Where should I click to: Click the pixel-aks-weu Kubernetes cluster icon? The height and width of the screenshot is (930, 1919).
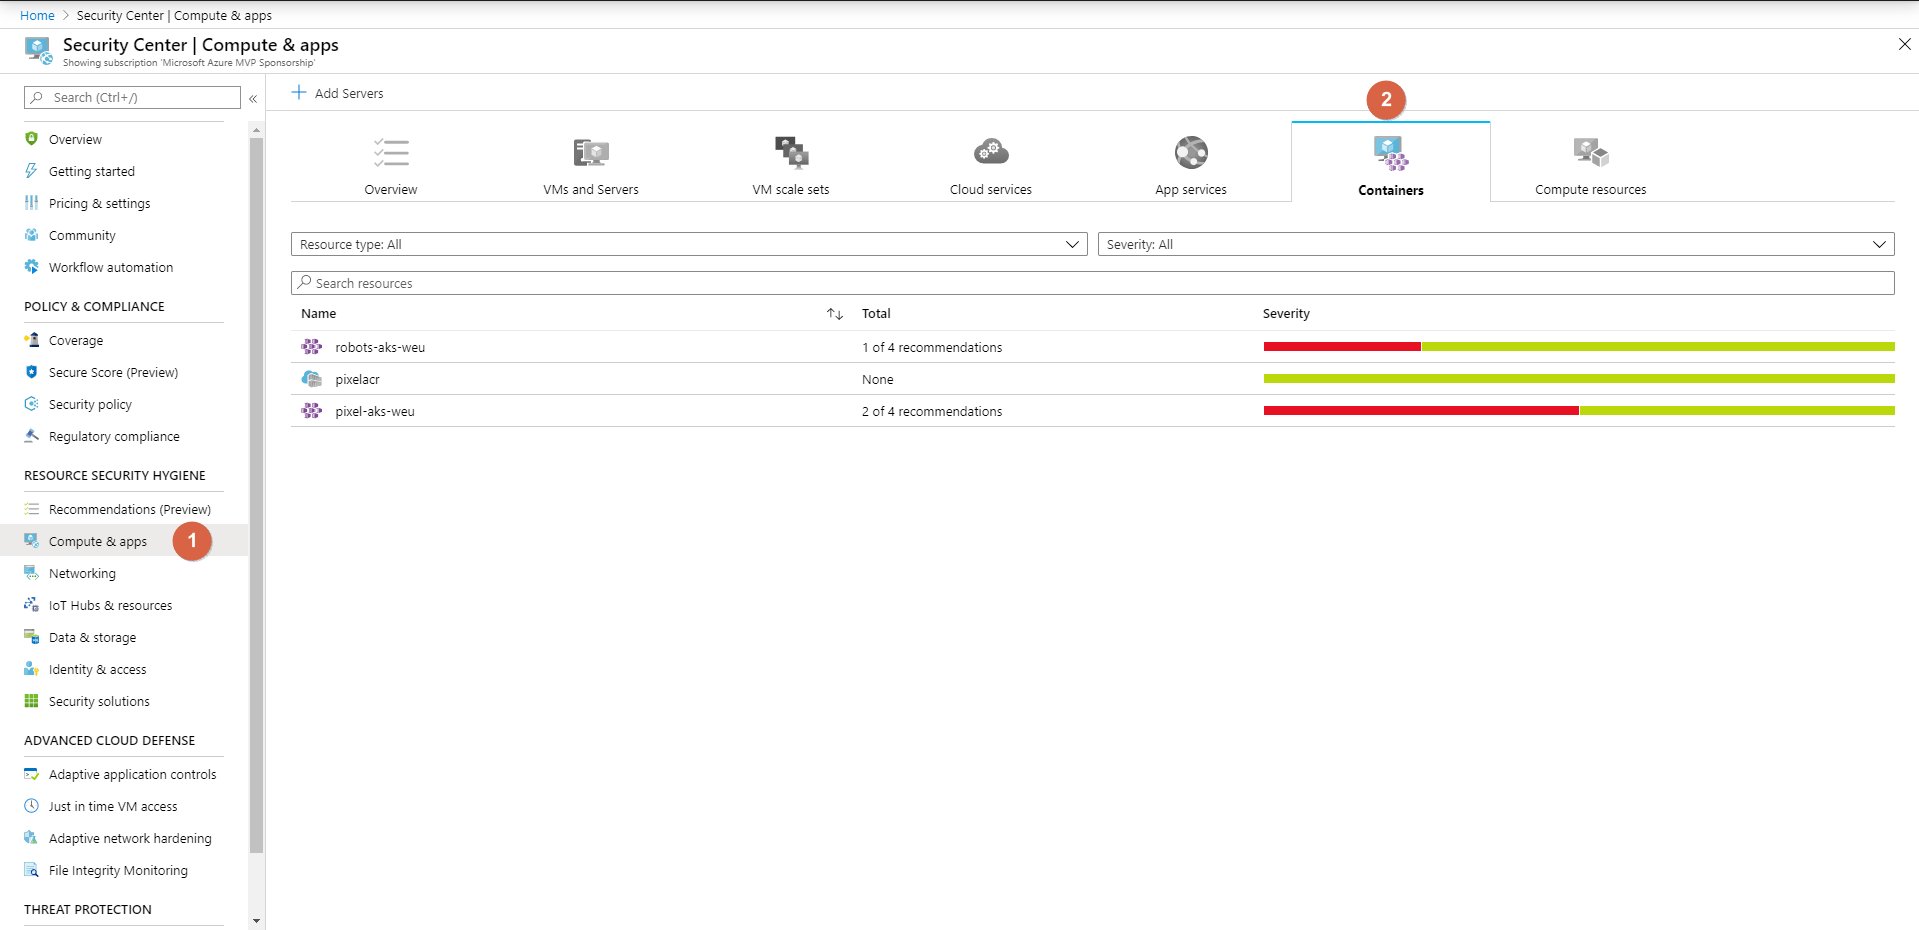(x=312, y=411)
